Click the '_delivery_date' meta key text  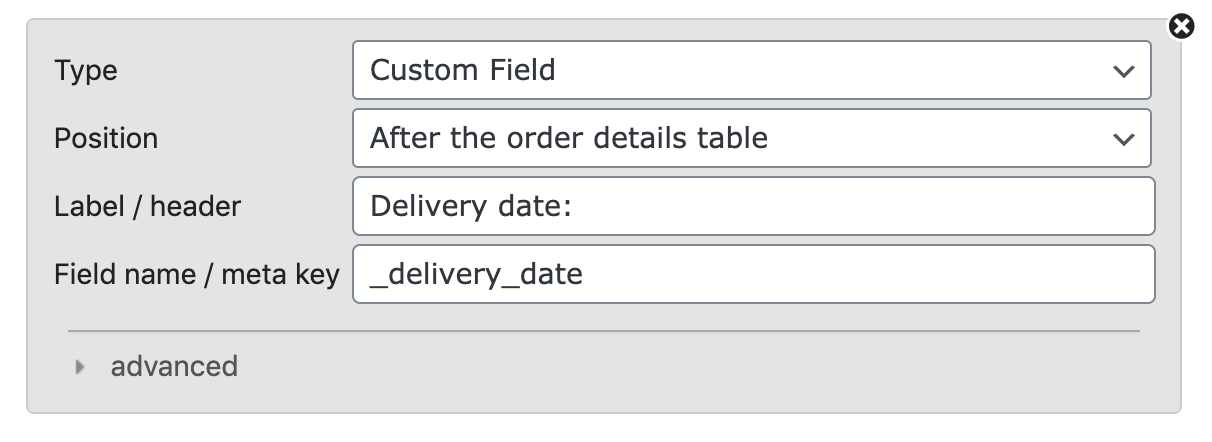pos(476,274)
